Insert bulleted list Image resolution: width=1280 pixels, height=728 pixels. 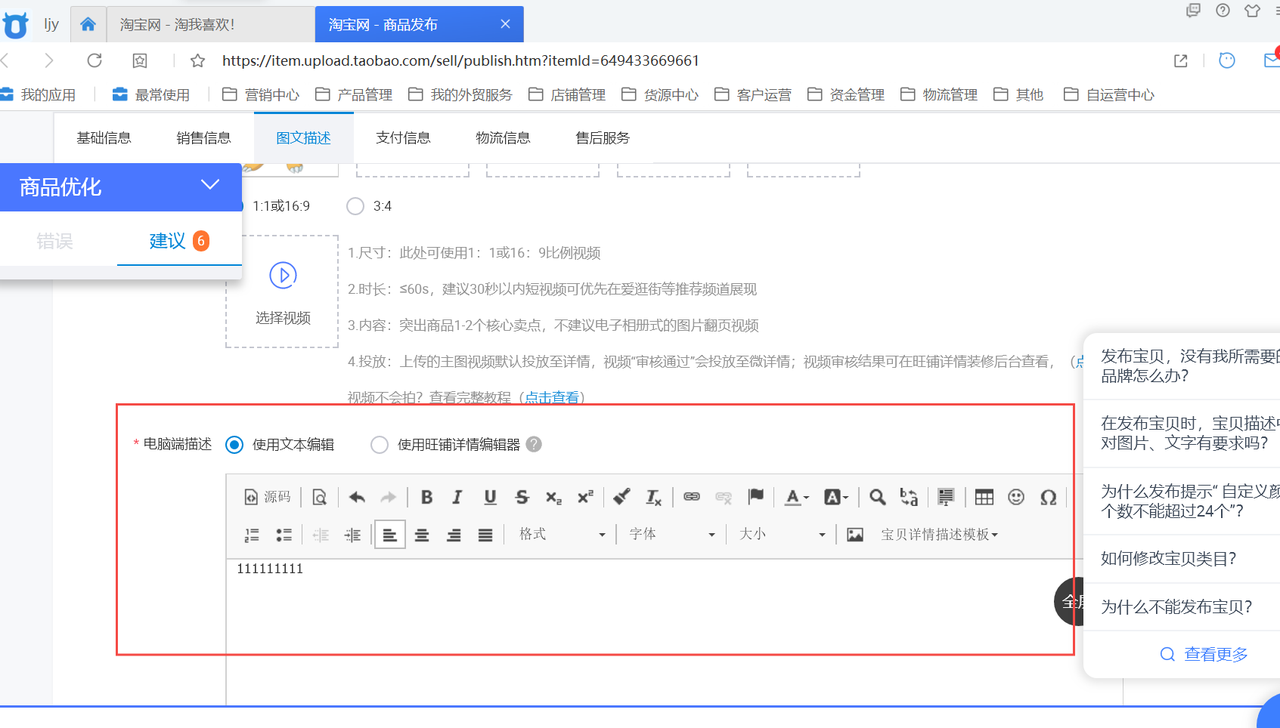[x=284, y=535]
